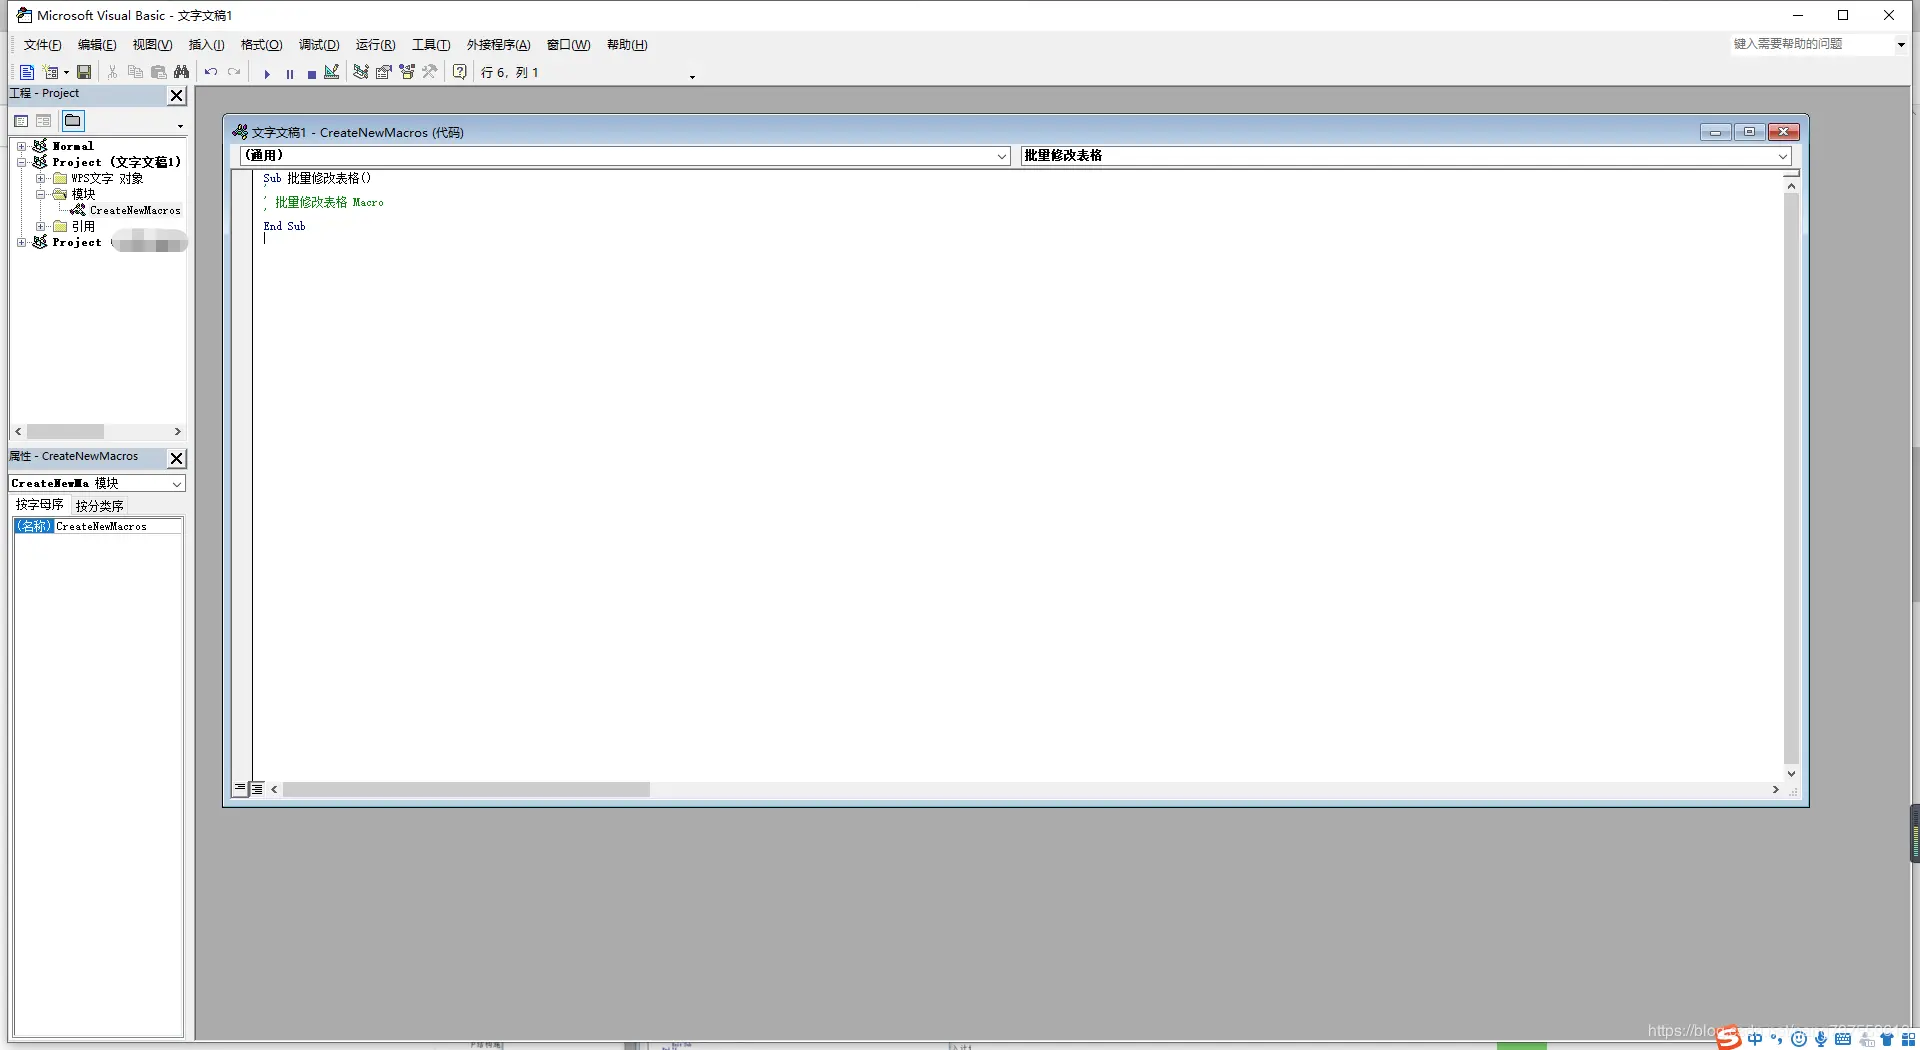
Task: Open the 调试(D) menu
Action: (x=319, y=45)
